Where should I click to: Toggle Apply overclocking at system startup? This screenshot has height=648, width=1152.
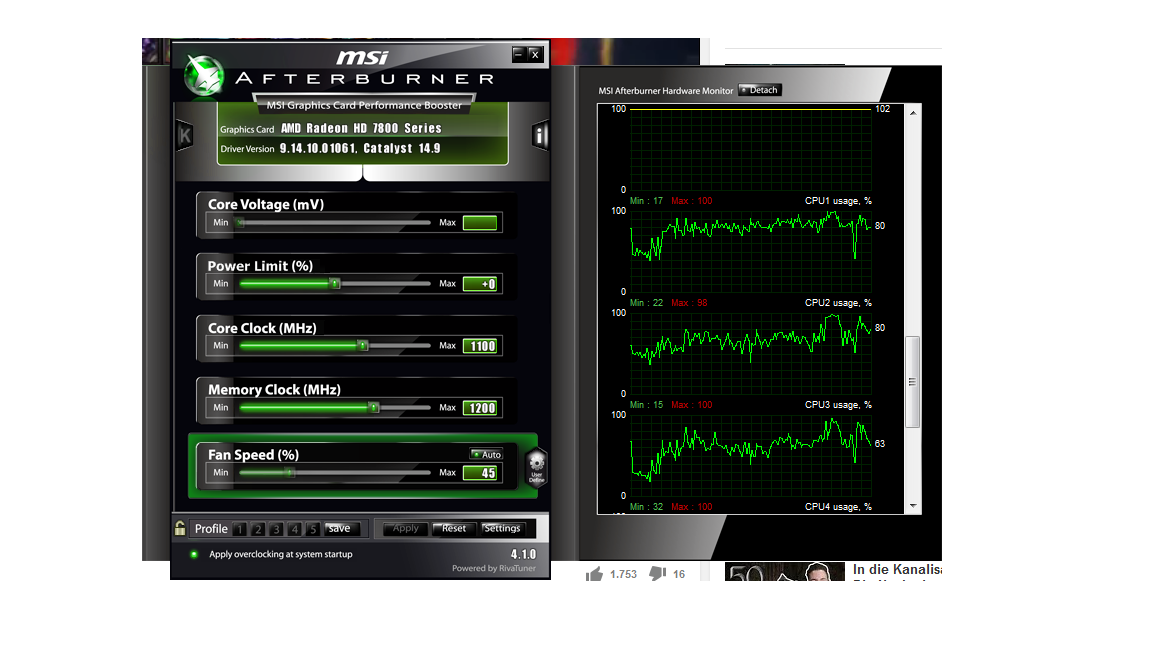(x=194, y=554)
